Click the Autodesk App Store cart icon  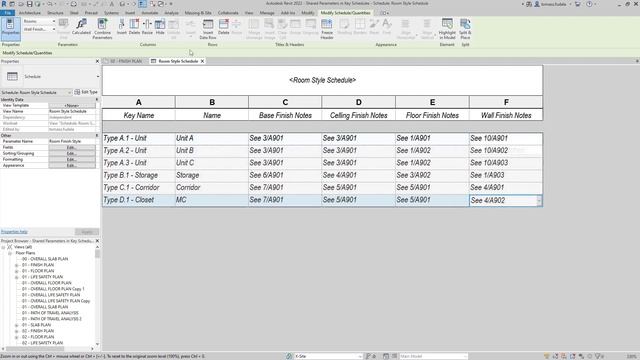pyautogui.click(x=578, y=4)
